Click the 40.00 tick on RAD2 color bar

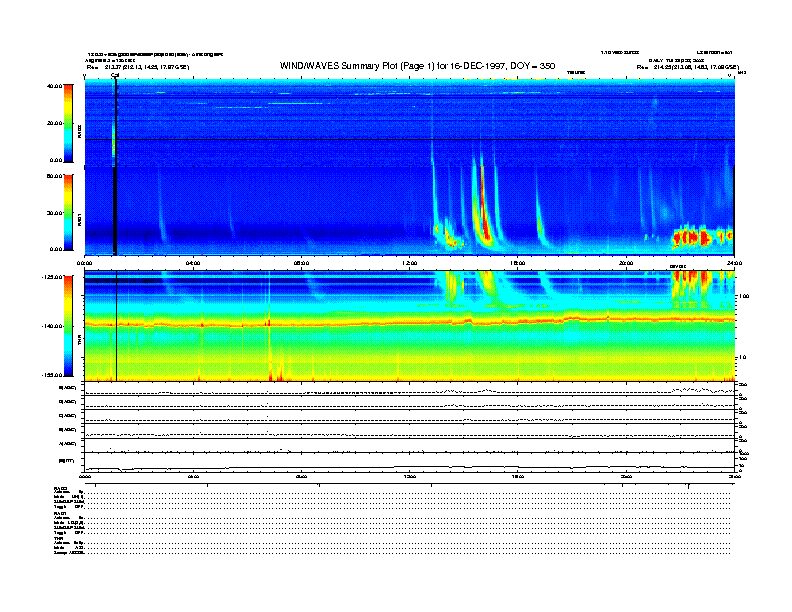click(54, 86)
